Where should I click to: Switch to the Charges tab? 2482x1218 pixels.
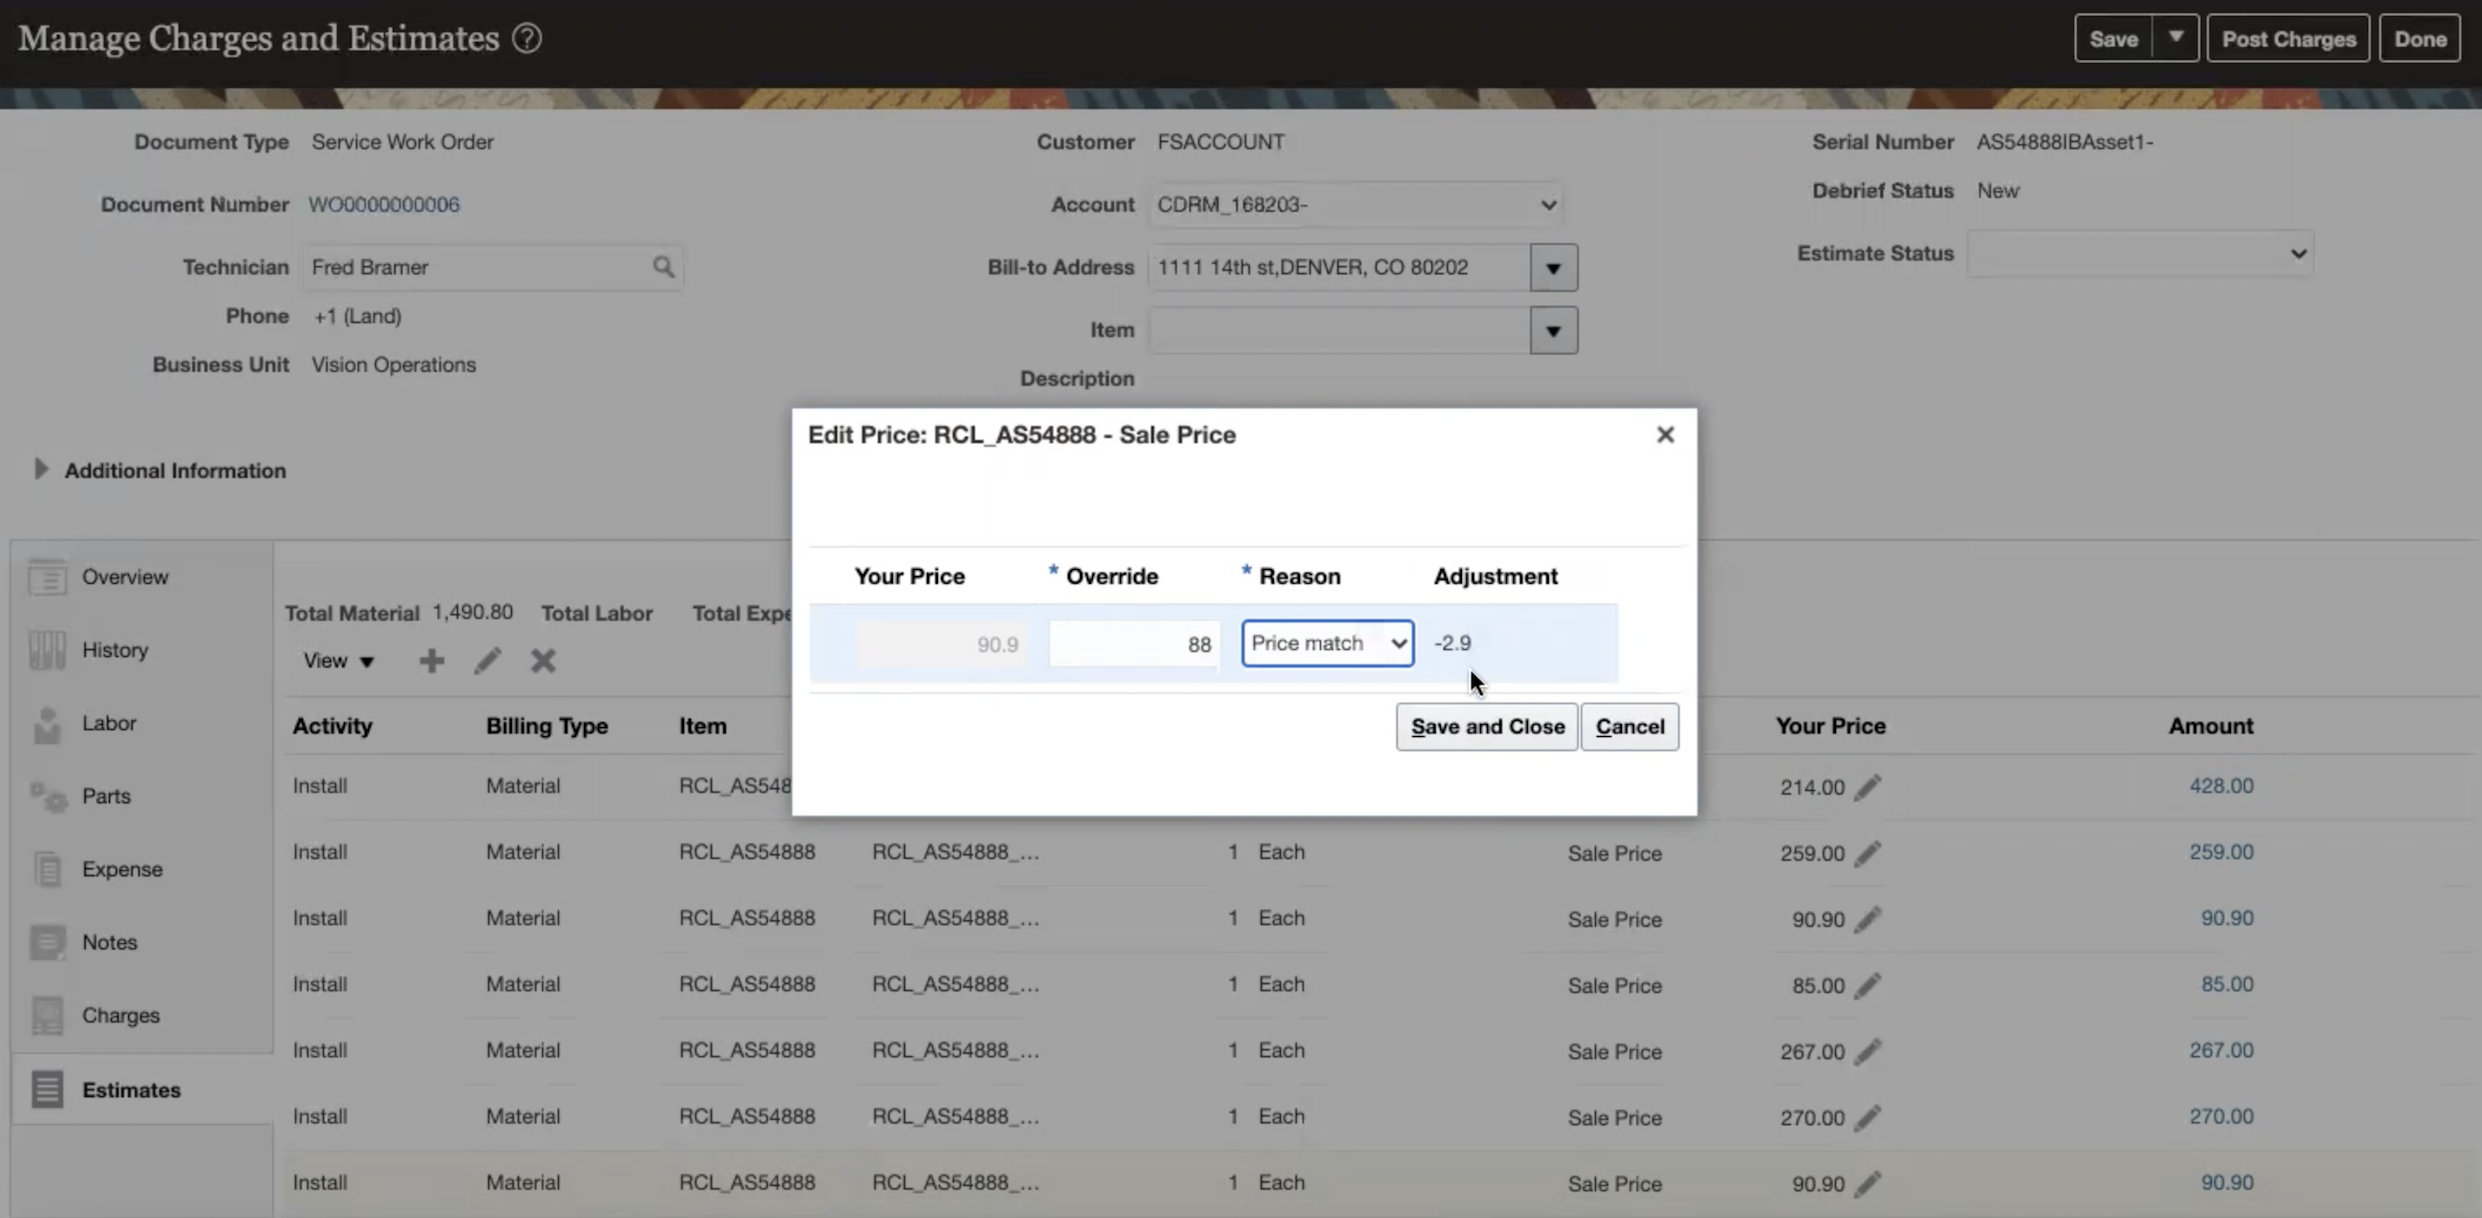click(120, 1015)
